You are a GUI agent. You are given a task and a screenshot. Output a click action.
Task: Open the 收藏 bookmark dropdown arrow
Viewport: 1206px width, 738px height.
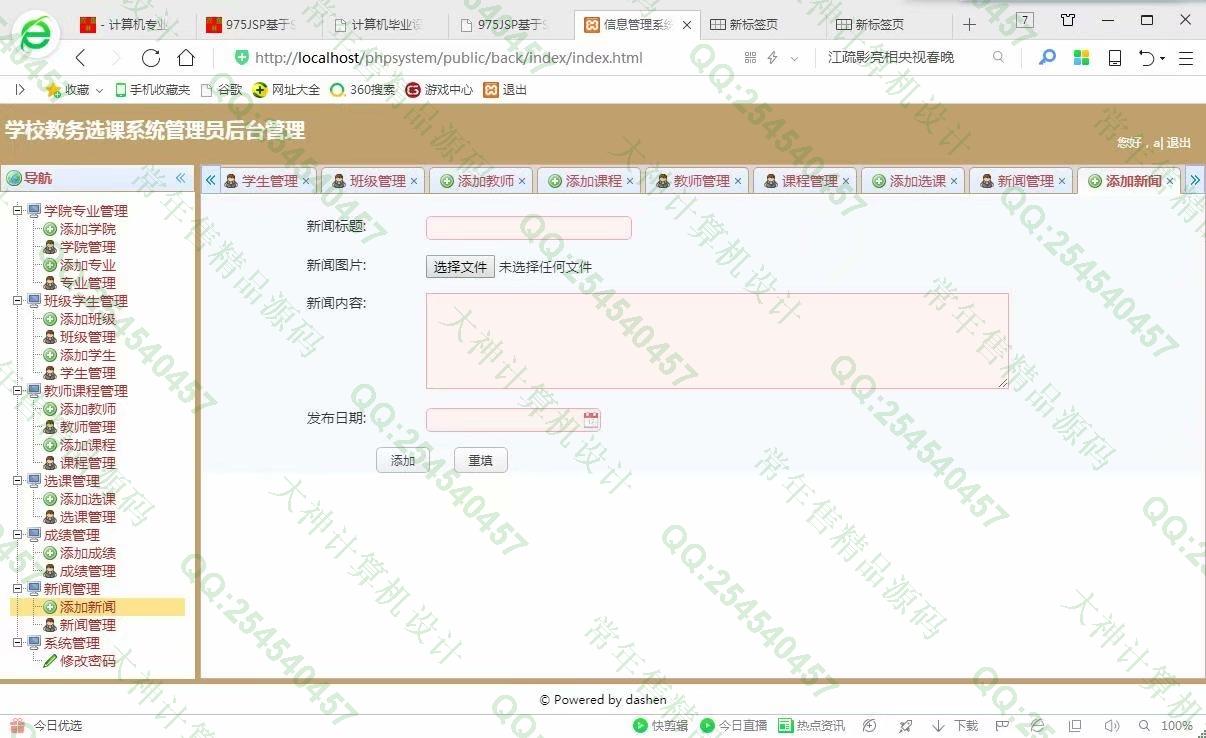(100, 90)
